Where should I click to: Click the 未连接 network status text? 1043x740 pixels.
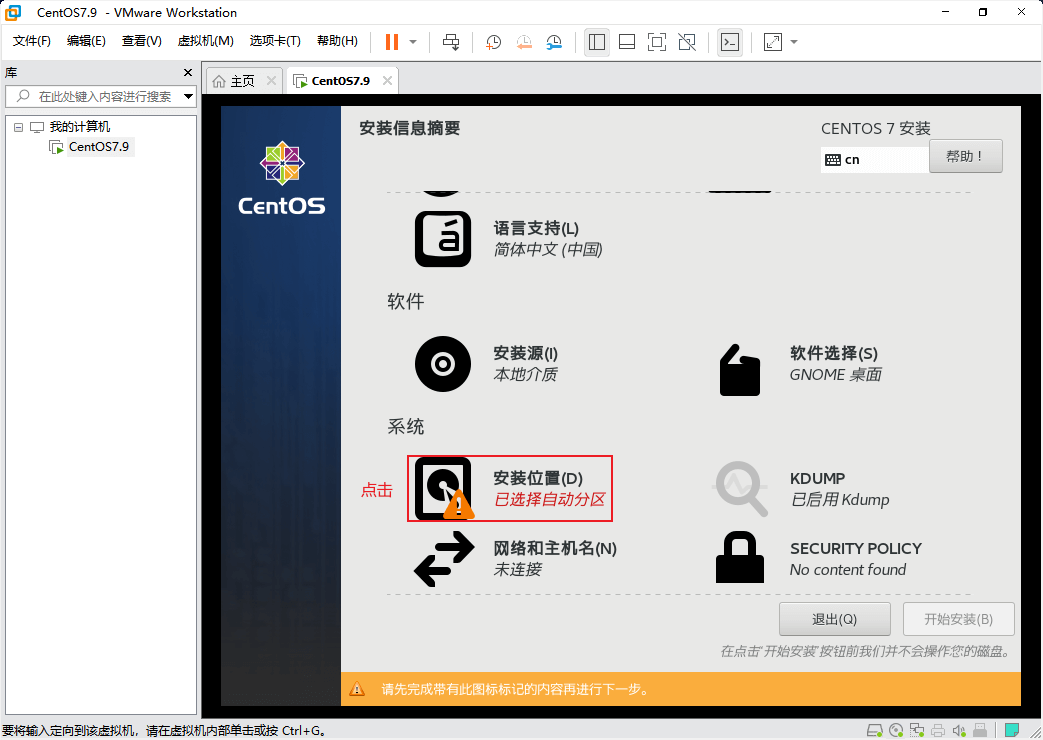[x=518, y=570]
